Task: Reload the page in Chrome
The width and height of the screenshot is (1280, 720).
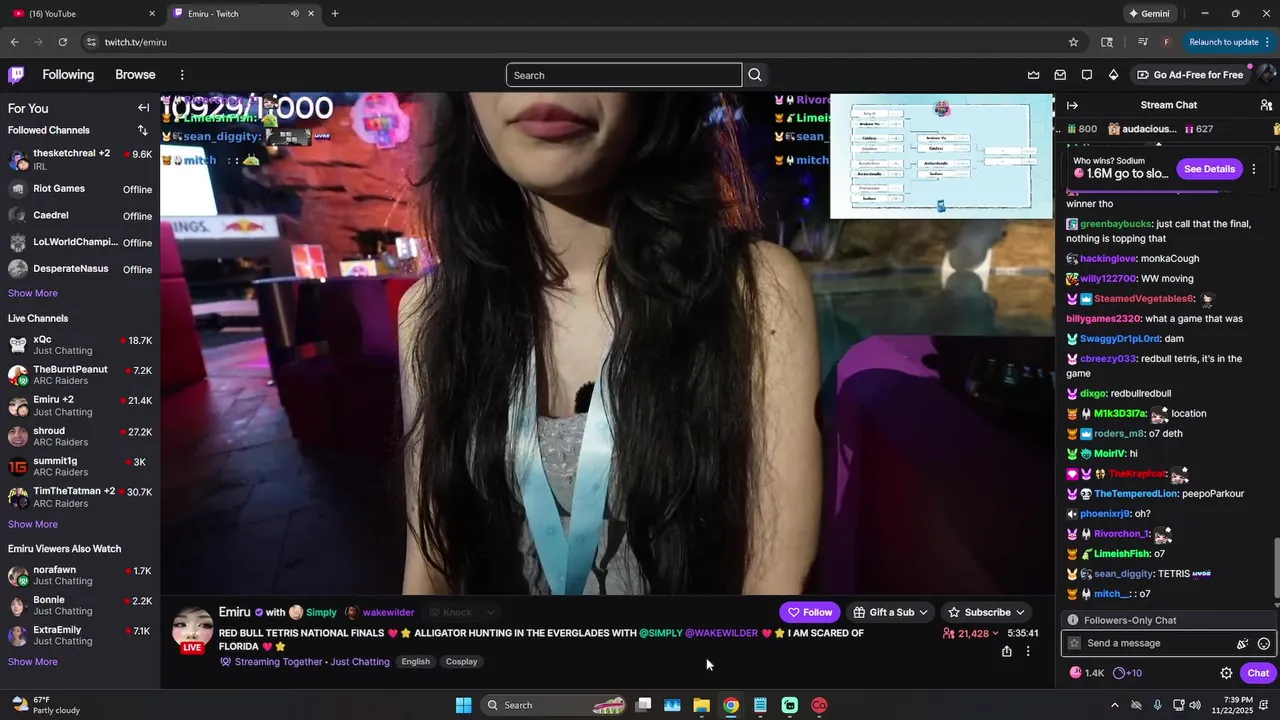Action: [63, 42]
